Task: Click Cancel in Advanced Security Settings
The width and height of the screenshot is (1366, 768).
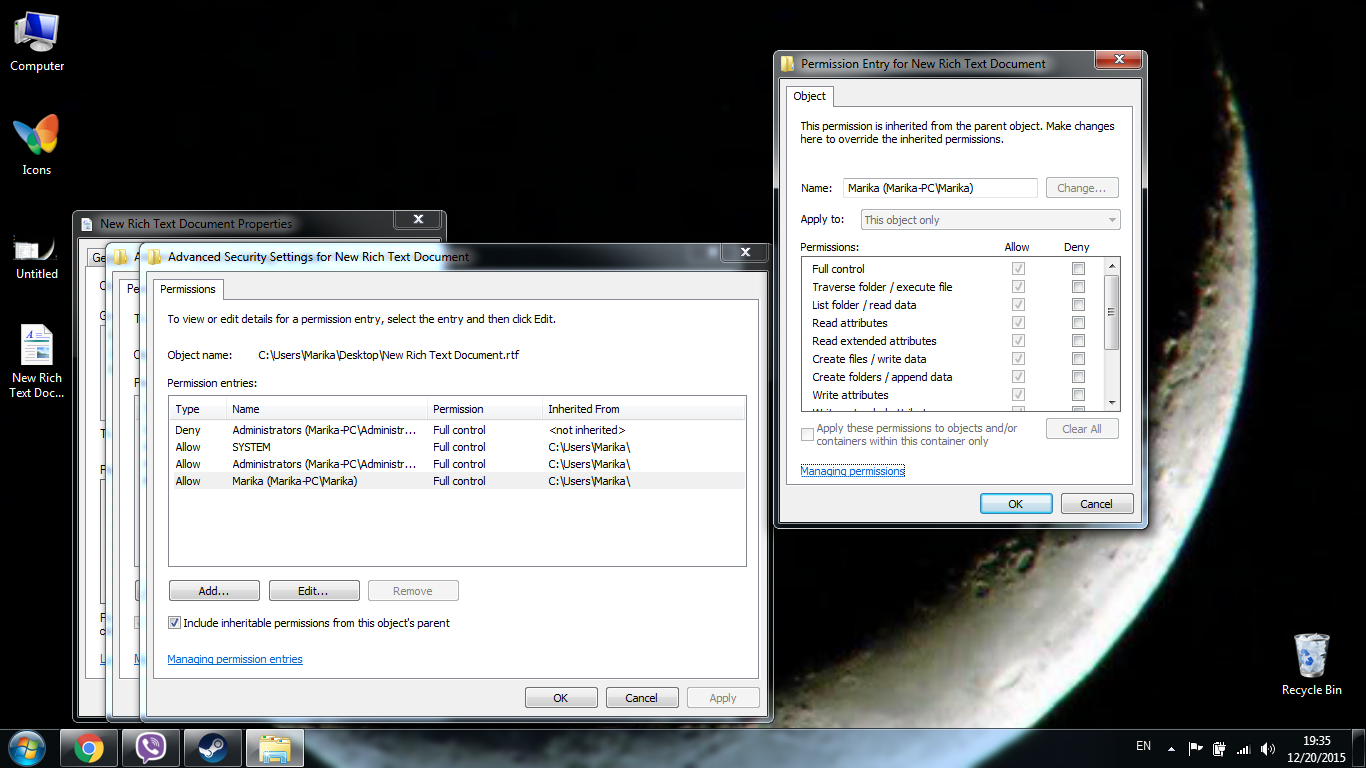Action: tap(642, 698)
